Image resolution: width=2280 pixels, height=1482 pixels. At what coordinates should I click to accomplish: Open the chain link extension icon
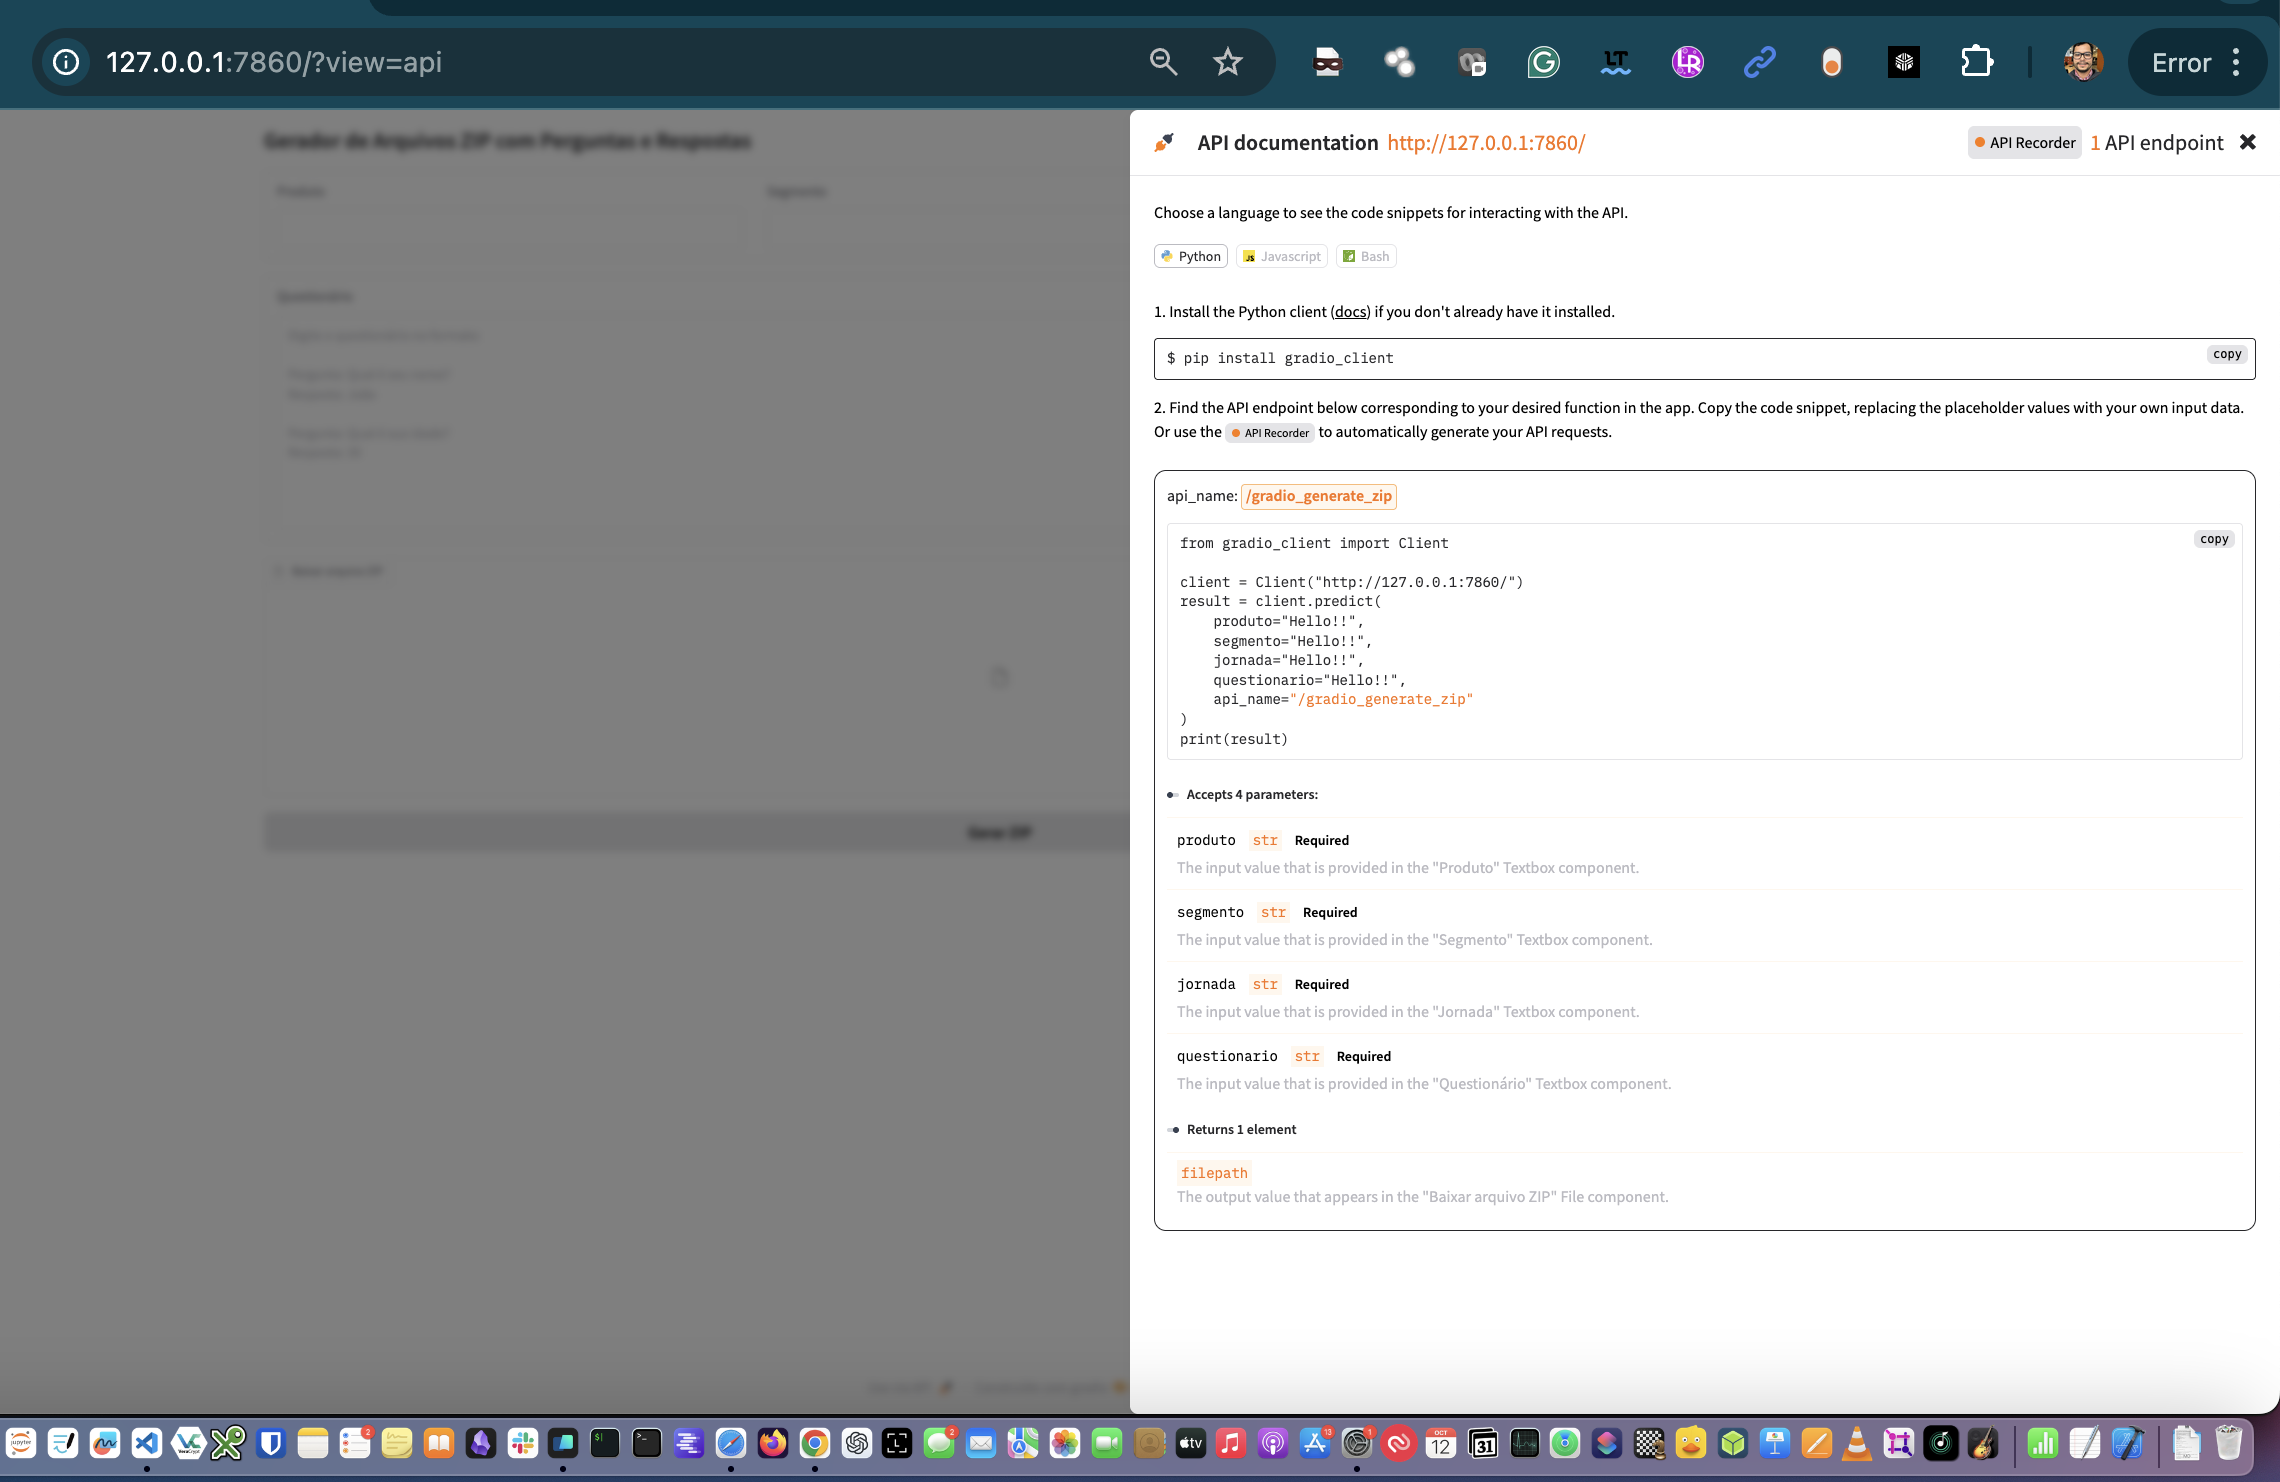(x=1759, y=62)
